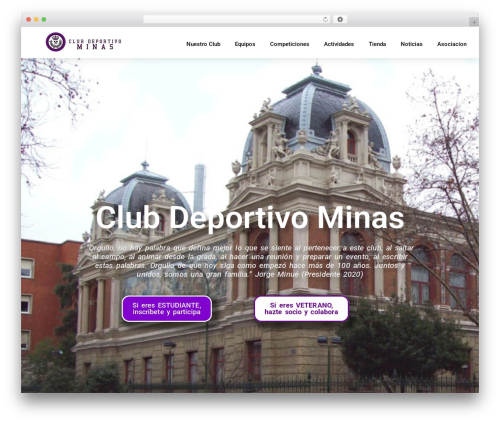Click the Si eres VETERANO button

pyautogui.click(x=301, y=309)
